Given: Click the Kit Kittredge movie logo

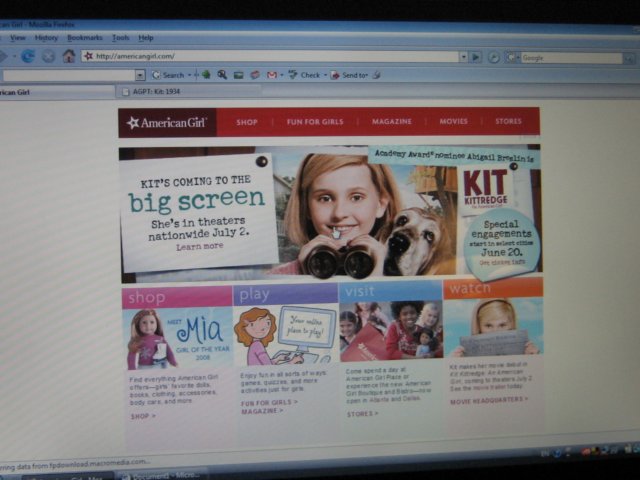Looking at the screenshot, I should [x=487, y=189].
